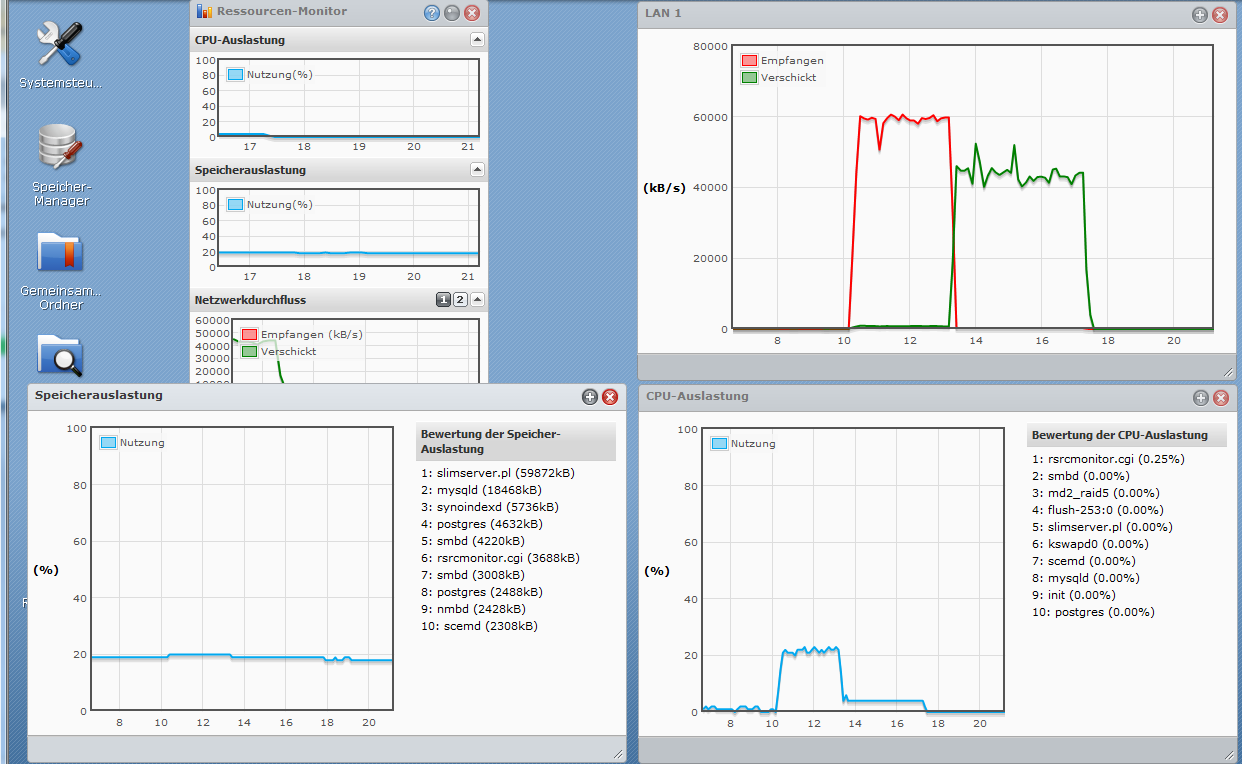
Task: Click the plus icon on Speicherauslastung window
Action: pyautogui.click(x=590, y=397)
